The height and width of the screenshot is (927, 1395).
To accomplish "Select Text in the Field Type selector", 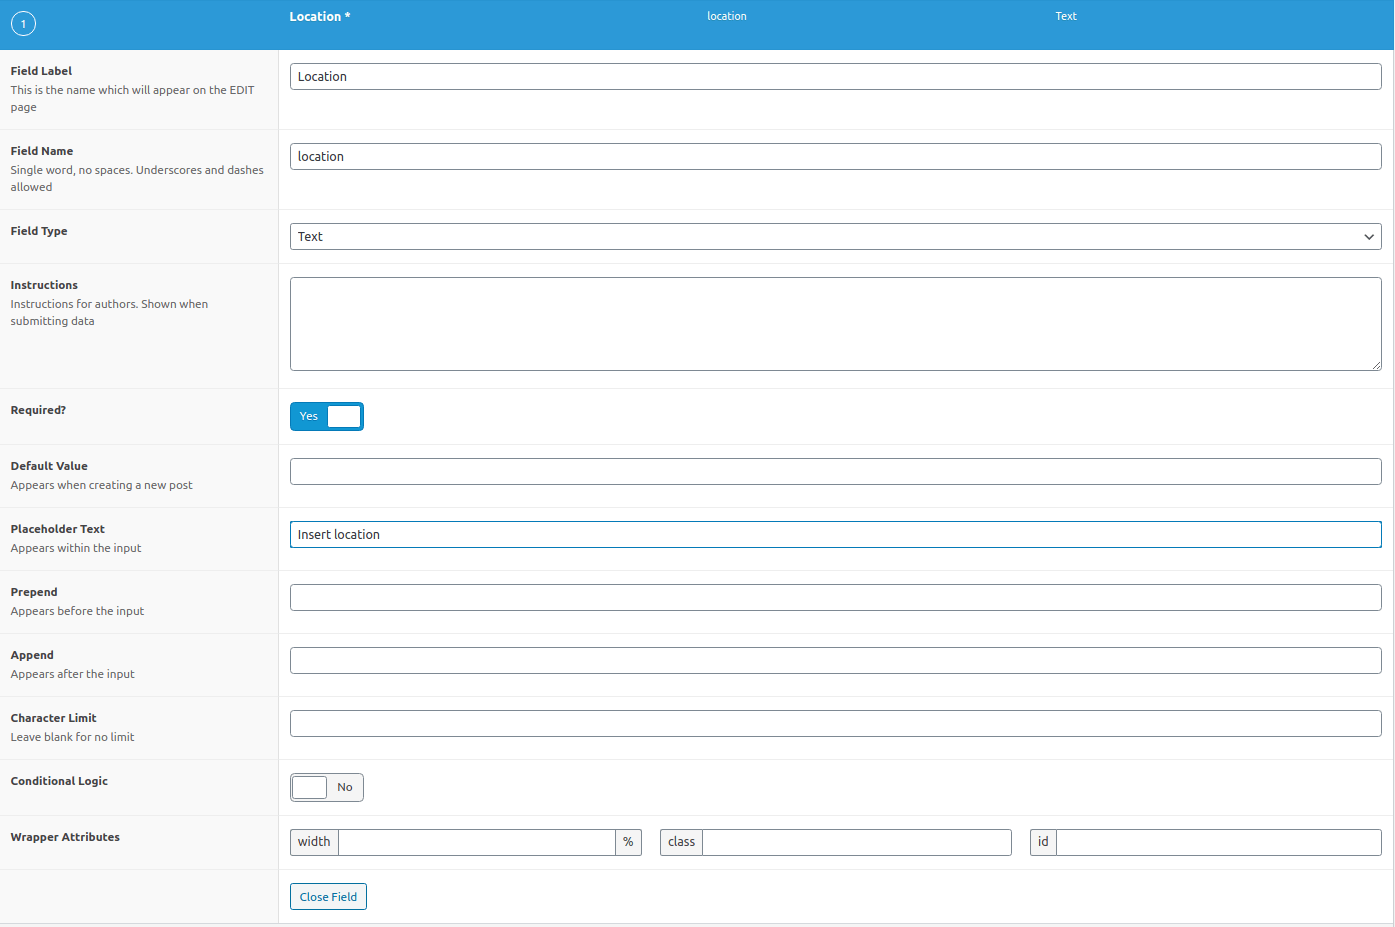I will [835, 236].
